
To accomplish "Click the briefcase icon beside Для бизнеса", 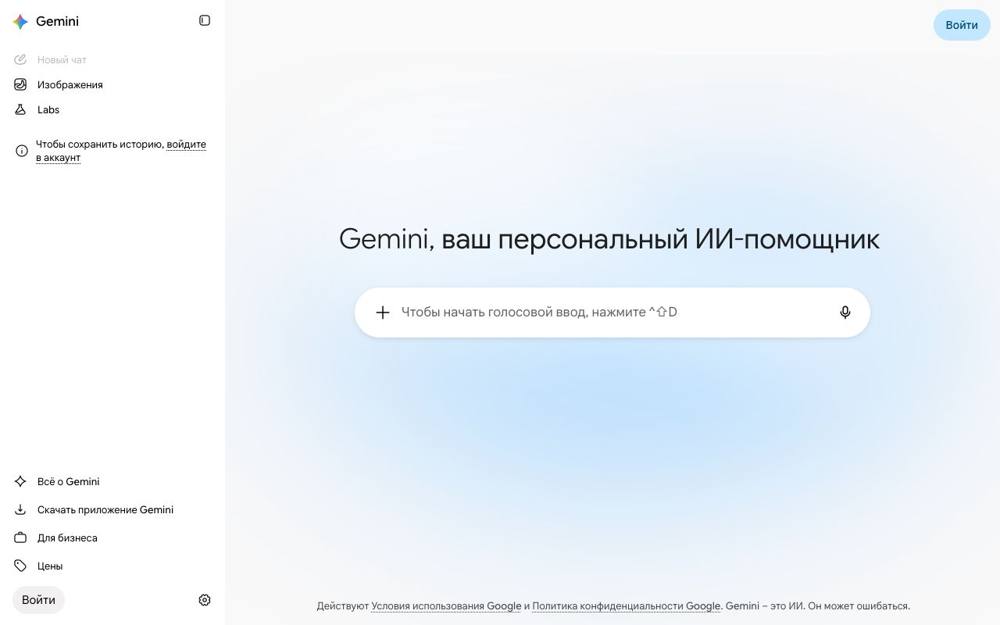I will (x=20, y=538).
